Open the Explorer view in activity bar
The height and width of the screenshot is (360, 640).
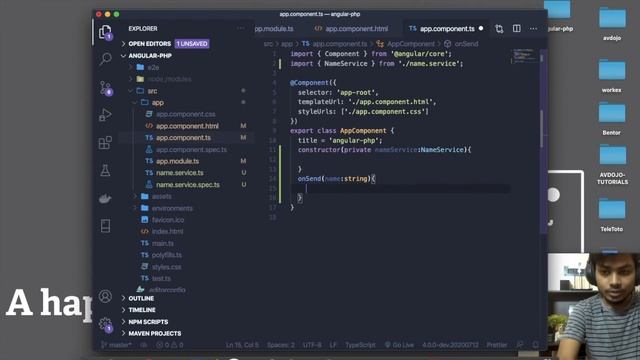[105, 32]
